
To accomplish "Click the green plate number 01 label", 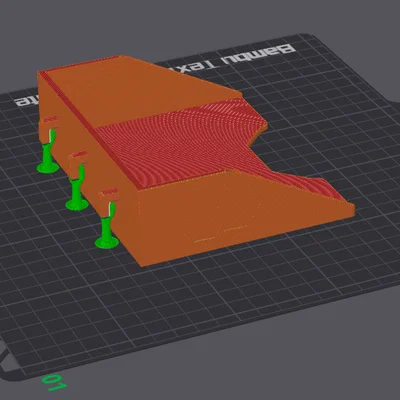I will coord(53,383).
